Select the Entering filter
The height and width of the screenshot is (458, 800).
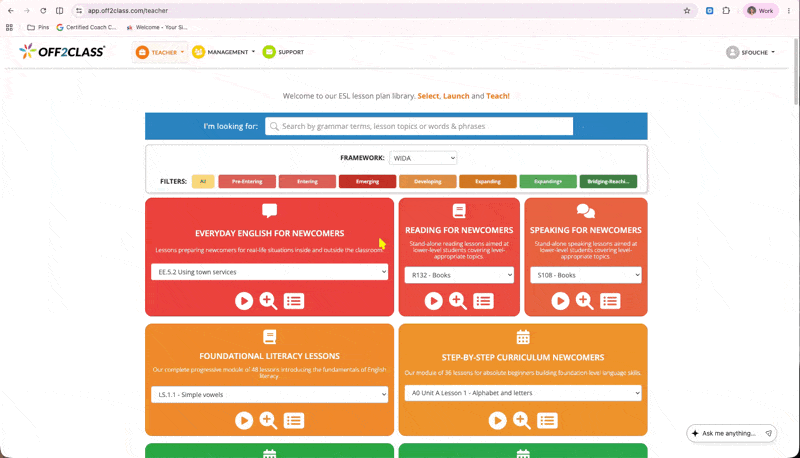pyautogui.click(x=307, y=182)
